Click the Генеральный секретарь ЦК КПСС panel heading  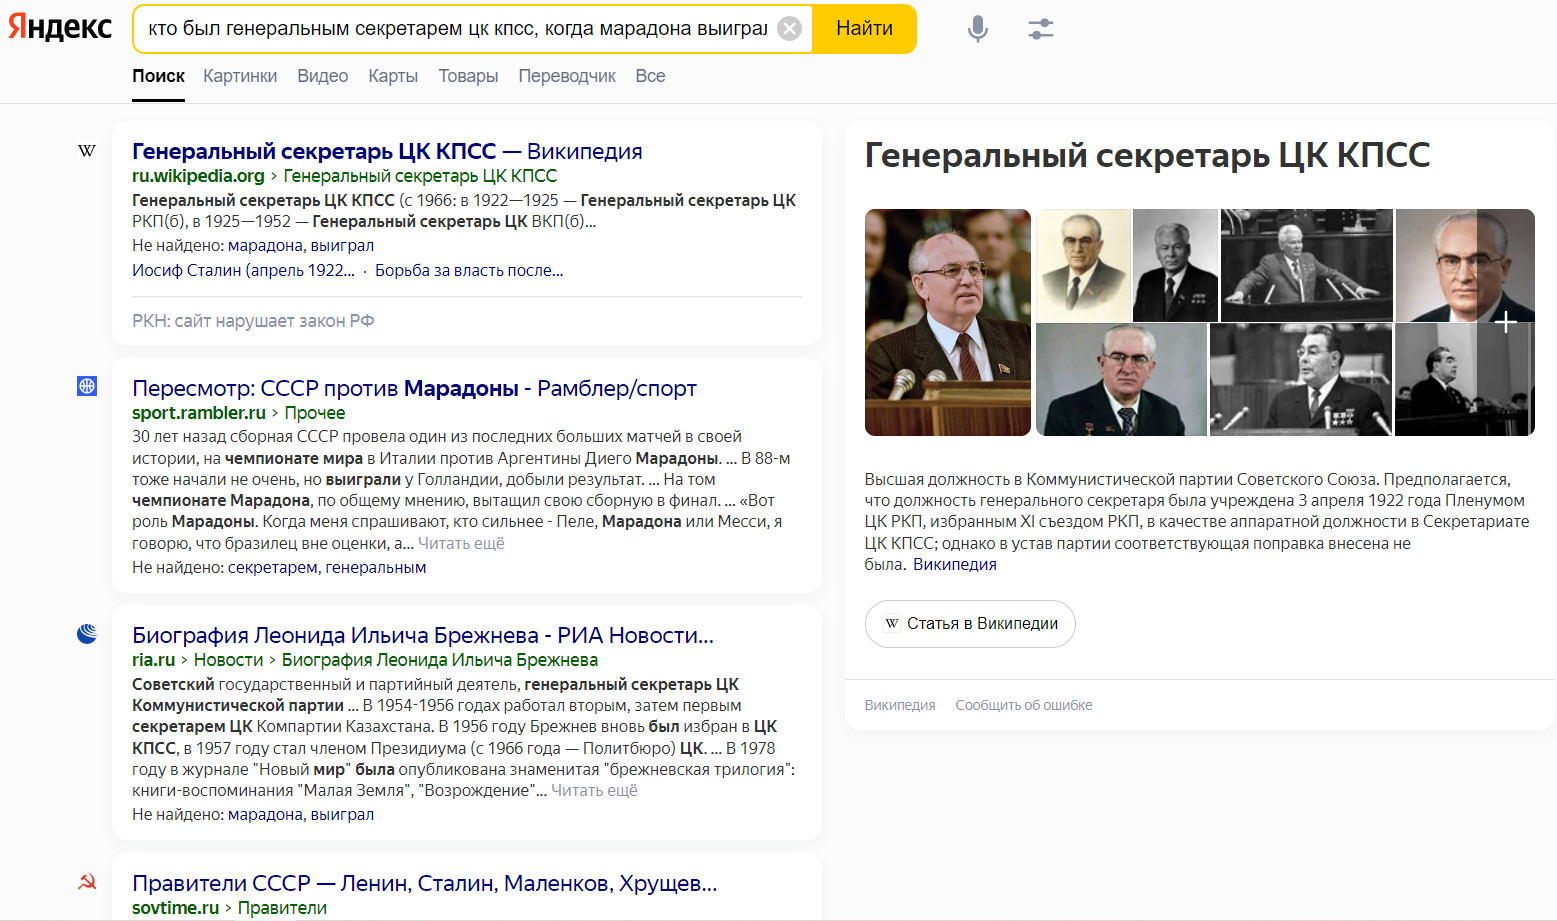pos(1147,155)
